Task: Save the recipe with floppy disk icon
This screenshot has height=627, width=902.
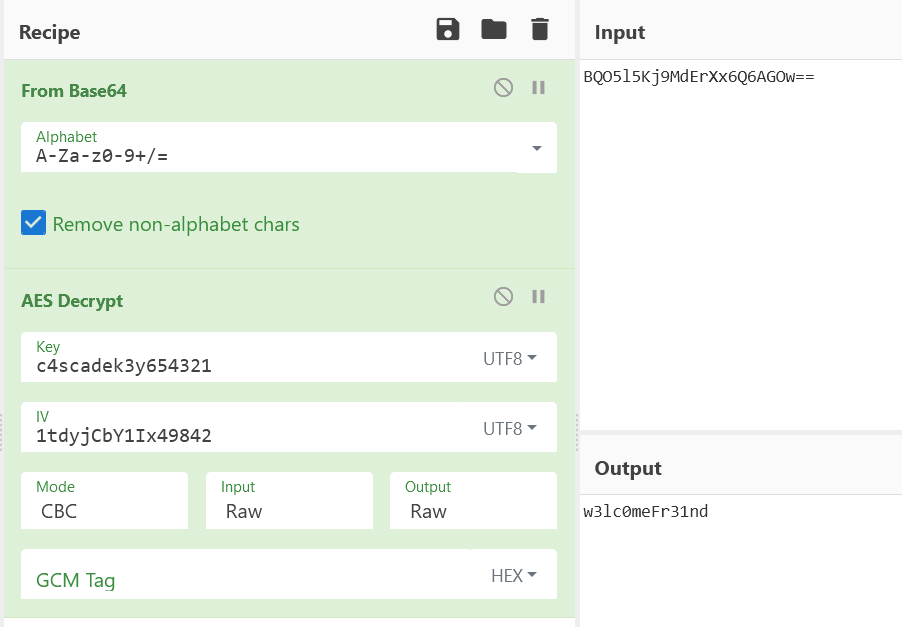Action: 448,29
